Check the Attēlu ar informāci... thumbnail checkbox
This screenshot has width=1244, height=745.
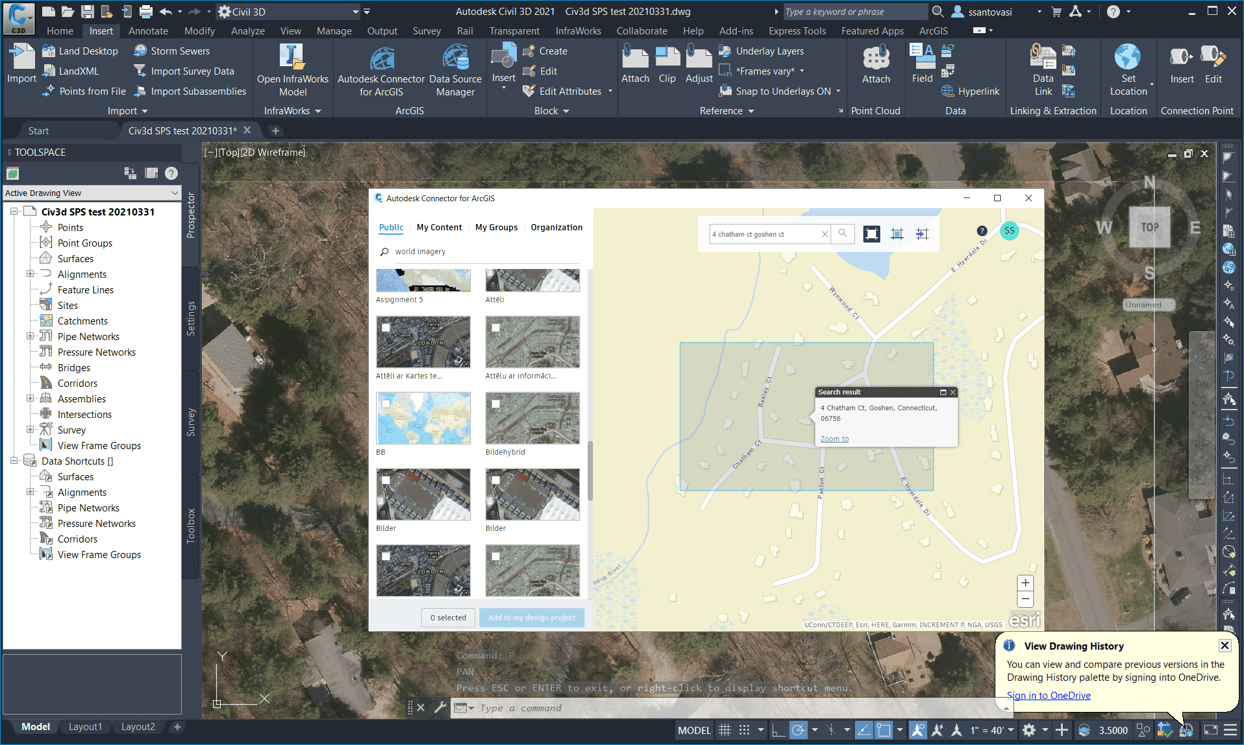[495, 328]
